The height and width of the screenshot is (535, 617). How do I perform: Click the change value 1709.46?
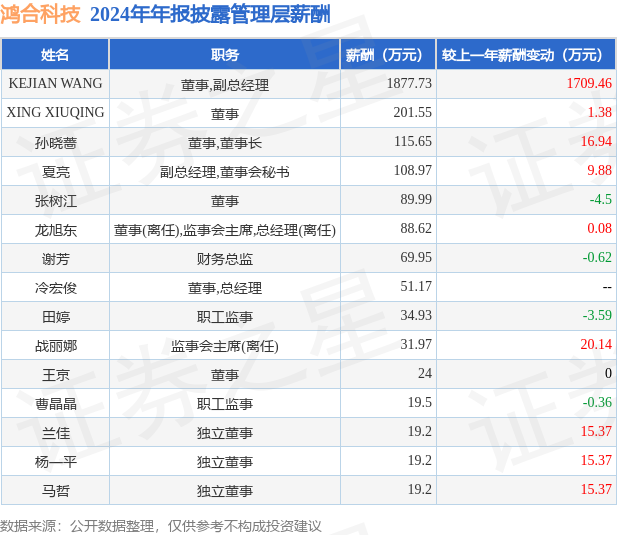click(589, 83)
